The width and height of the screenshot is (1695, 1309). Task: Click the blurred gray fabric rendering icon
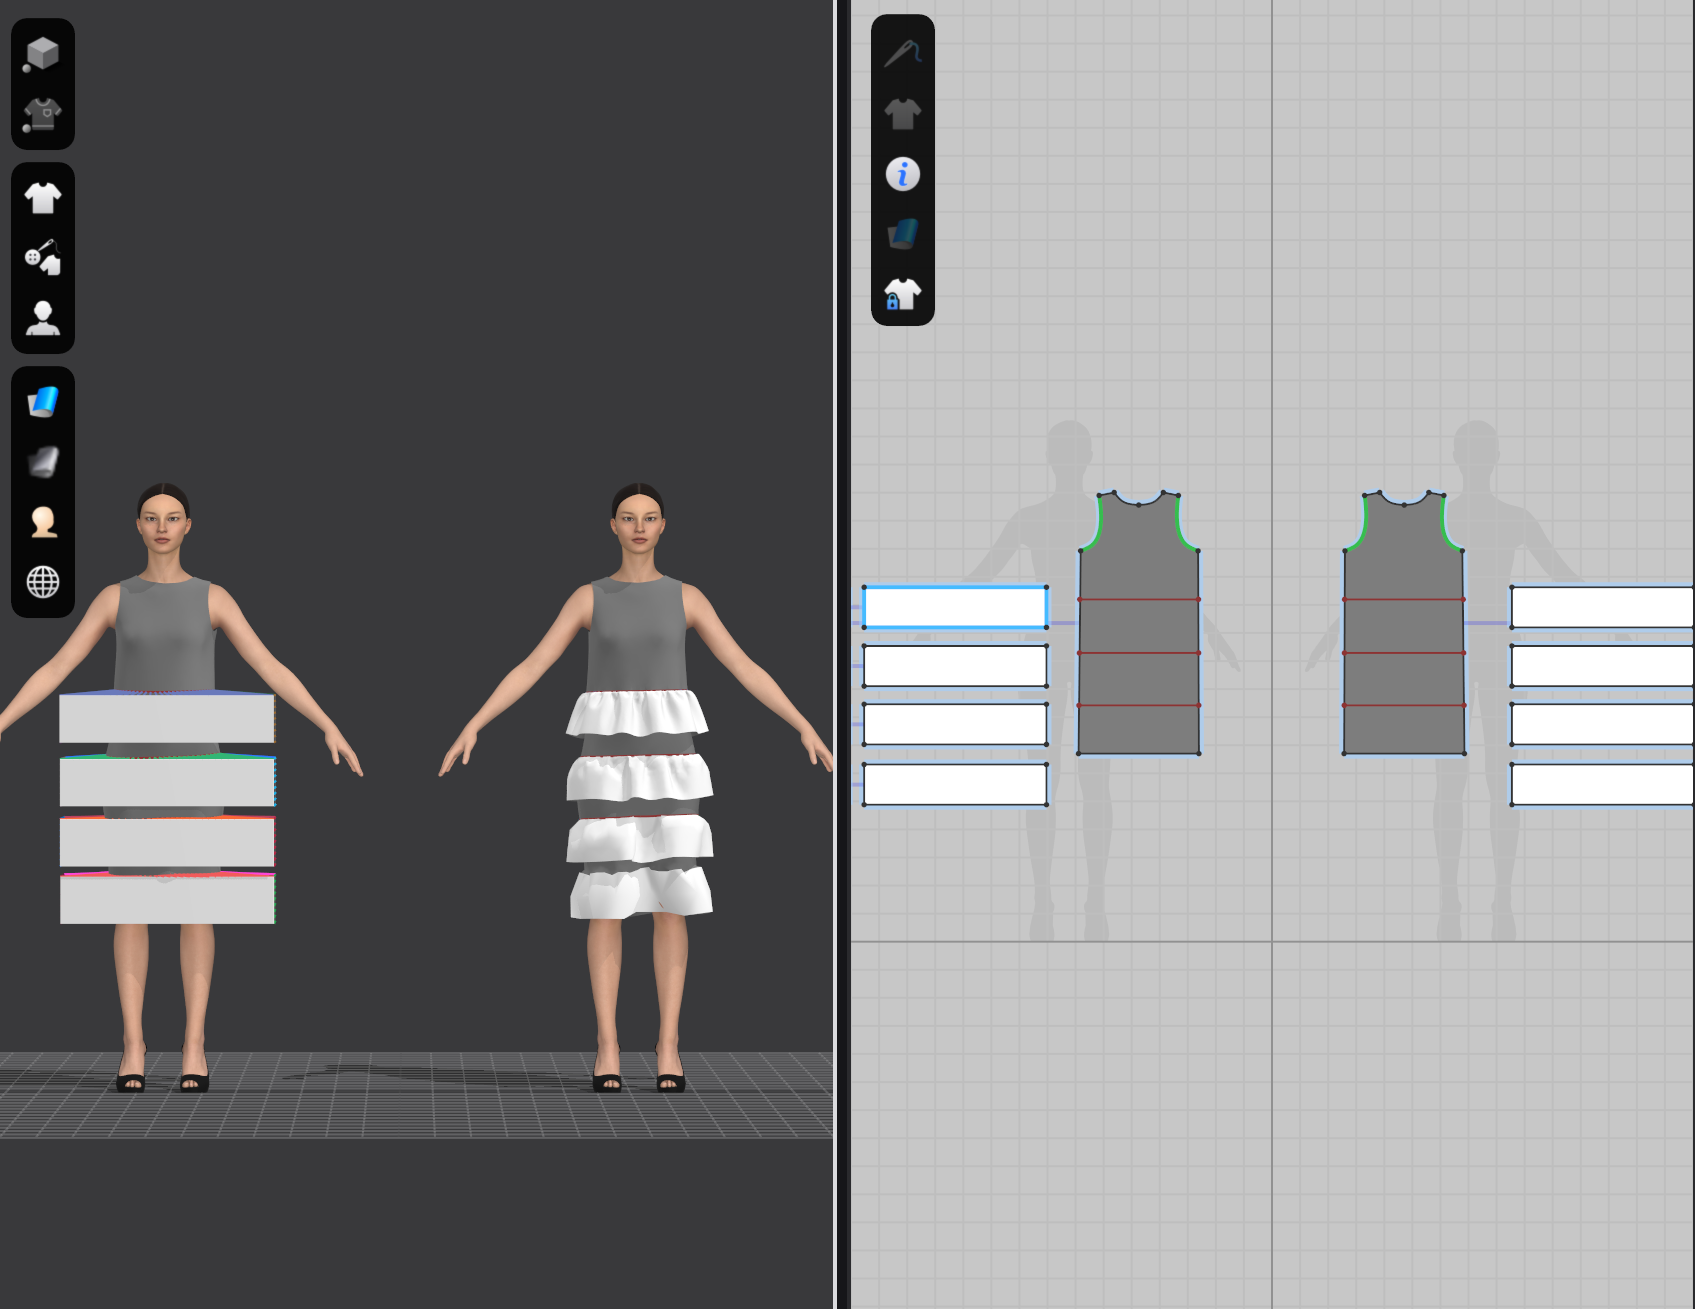(42, 462)
